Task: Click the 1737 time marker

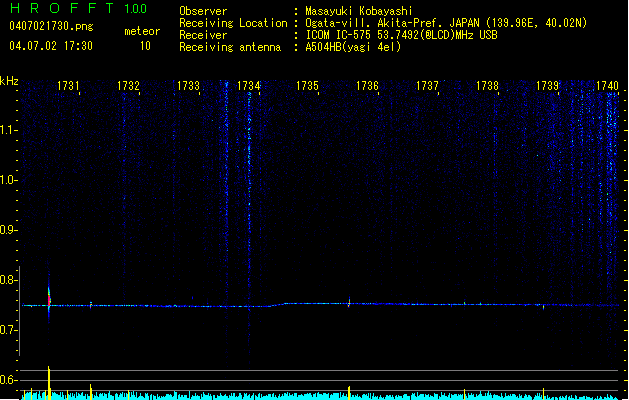Action: (x=428, y=86)
